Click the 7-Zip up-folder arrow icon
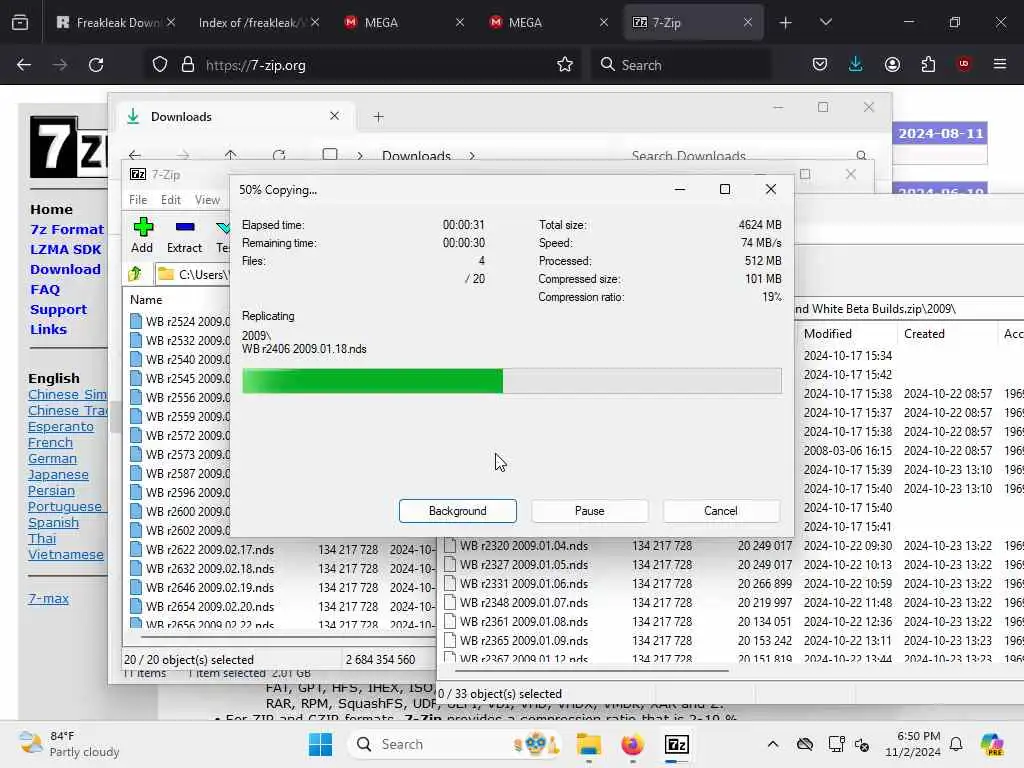Viewport: 1024px width, 768px height. click(135, 274)
